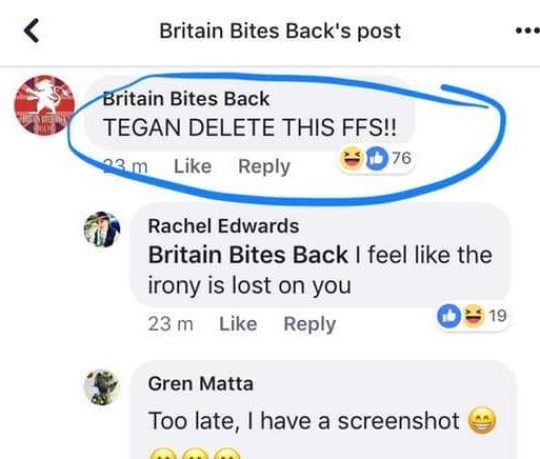The image size is (540, 459).
Task: Reply to the Britain Bites Back comment
Action: (x=264, y=167)
